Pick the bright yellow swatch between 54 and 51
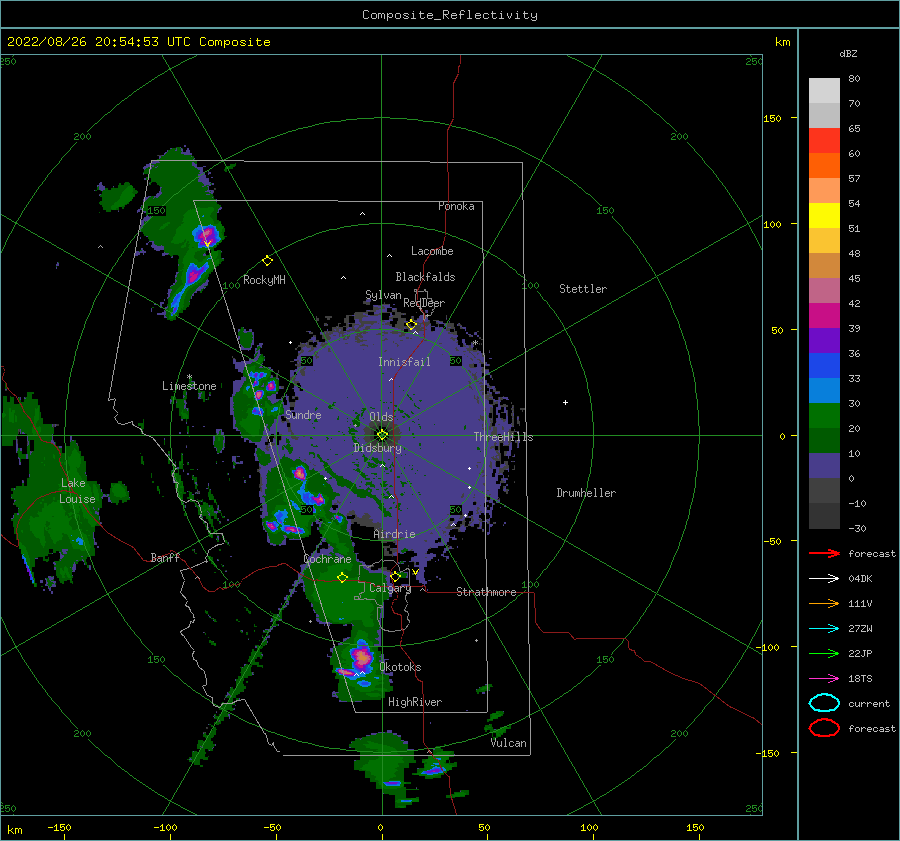 click(824, 216)
